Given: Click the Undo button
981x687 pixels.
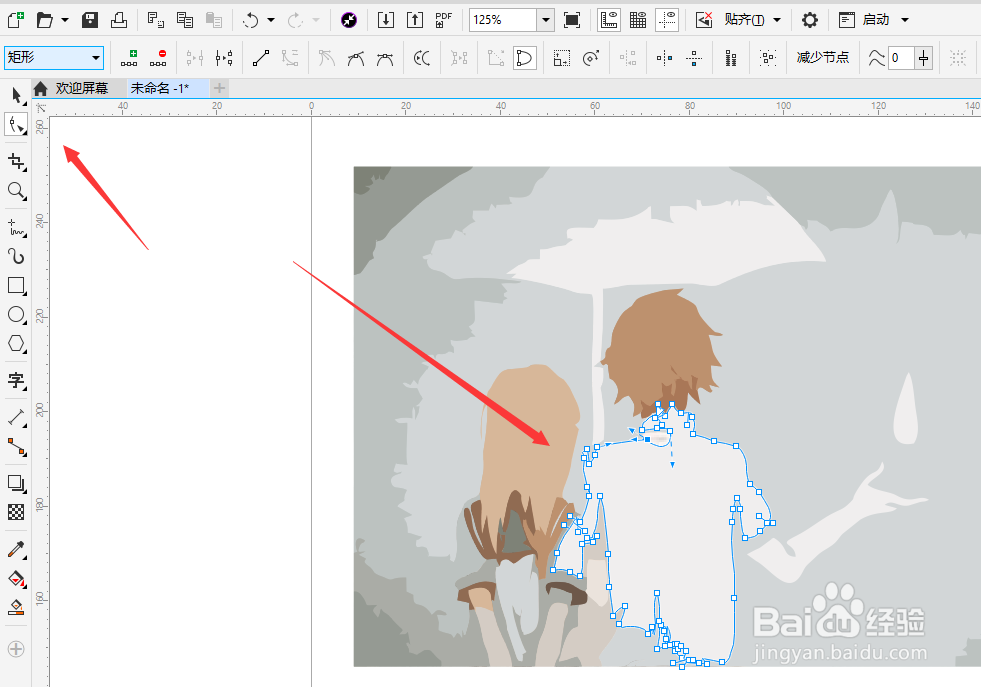Looking at the screenshot, I should 251,20.
